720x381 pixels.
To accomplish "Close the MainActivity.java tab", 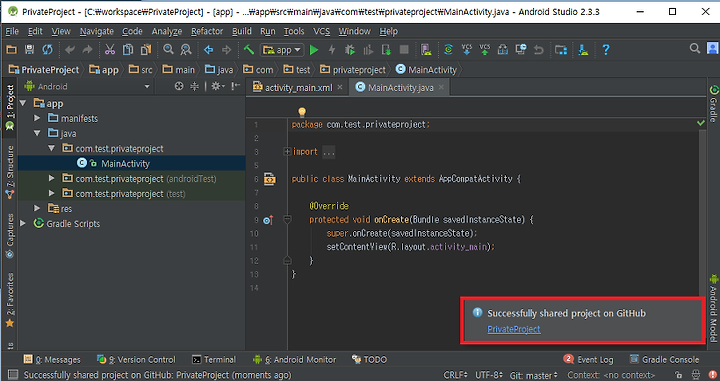I will pos(441,87).
